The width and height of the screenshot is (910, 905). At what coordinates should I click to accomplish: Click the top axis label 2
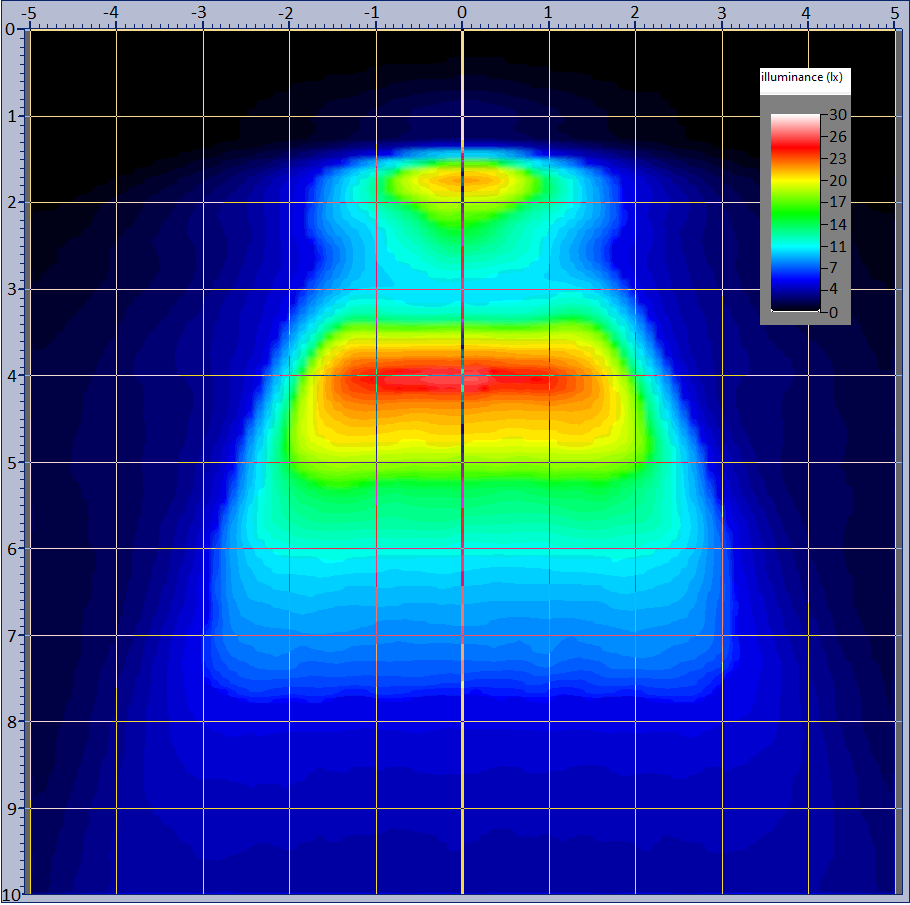(x=635, y=13)
